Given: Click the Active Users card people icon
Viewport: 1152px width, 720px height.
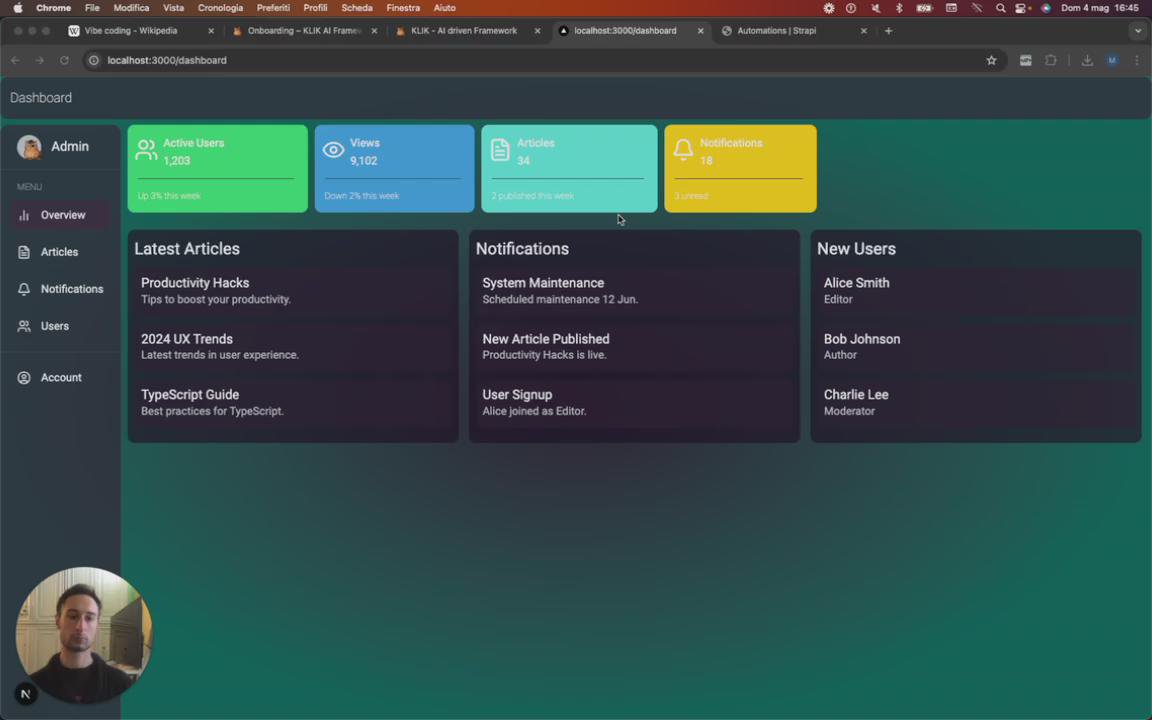Looking at the screenshot, I should click(x=146, y=150).
